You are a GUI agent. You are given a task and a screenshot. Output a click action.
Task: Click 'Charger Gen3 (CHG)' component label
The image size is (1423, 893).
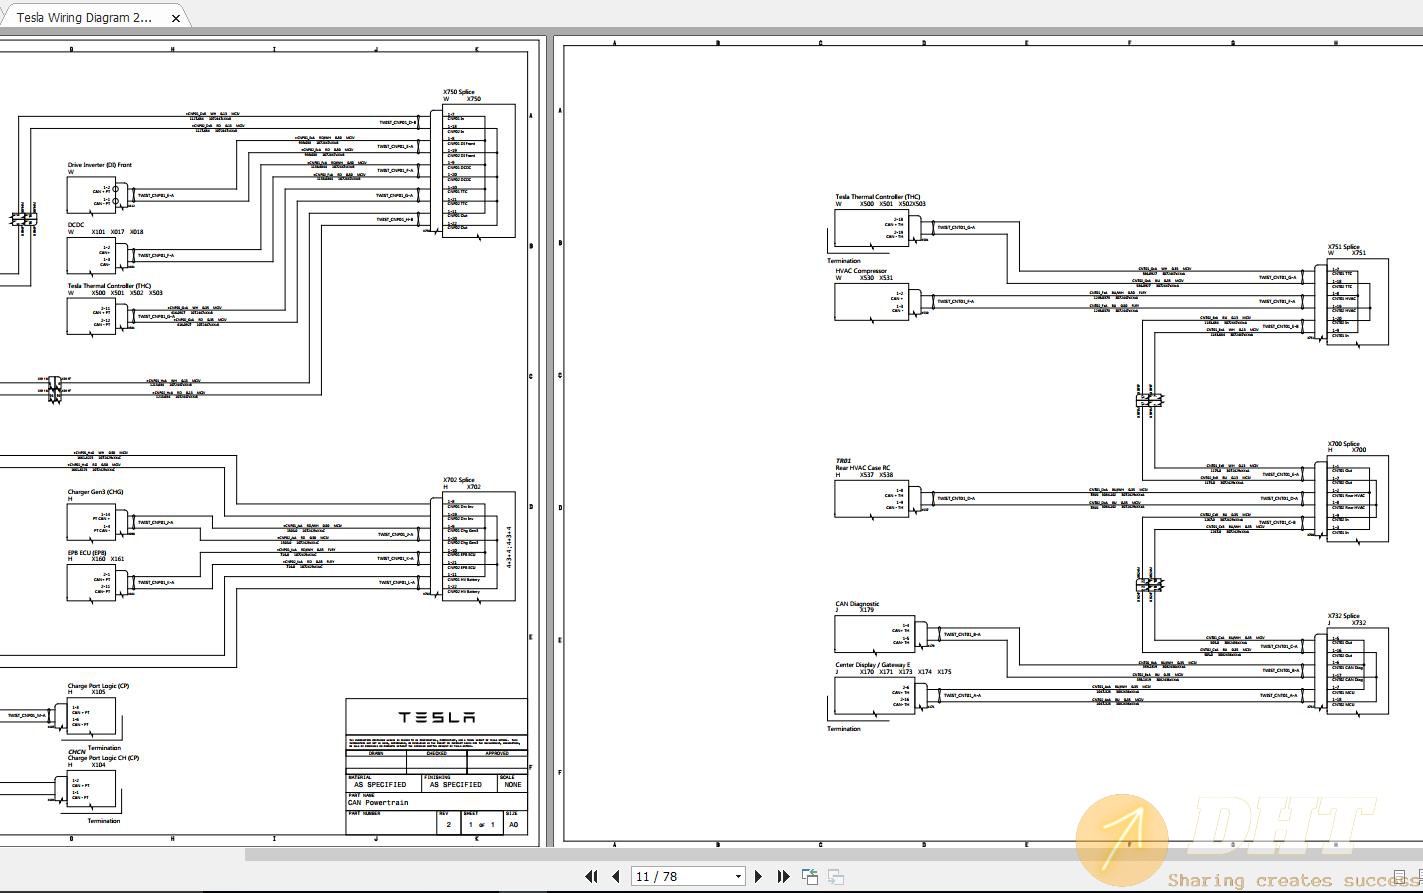94,492
